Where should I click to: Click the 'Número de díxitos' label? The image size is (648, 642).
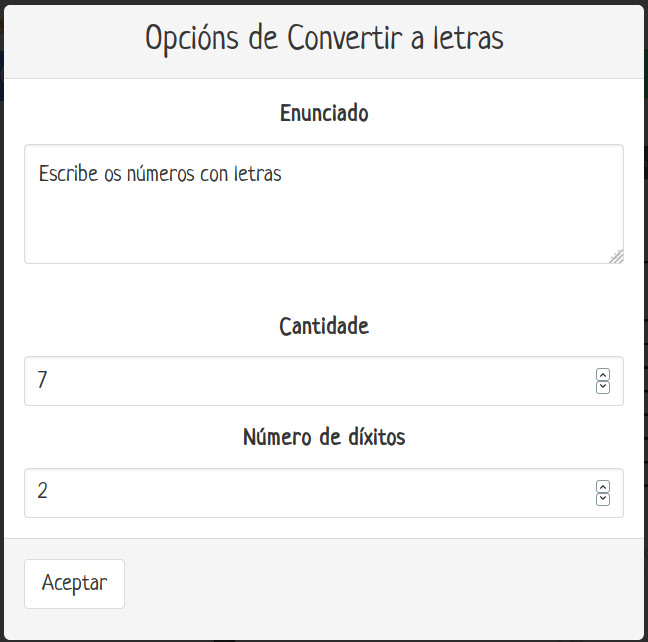point(324,438)
